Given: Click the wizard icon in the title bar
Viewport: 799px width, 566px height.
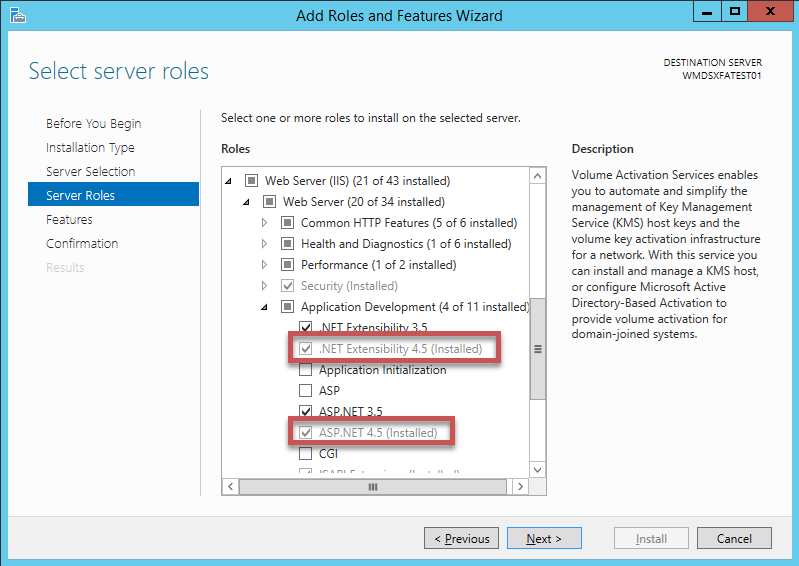Looking at the screenshot, I should 16,14.
